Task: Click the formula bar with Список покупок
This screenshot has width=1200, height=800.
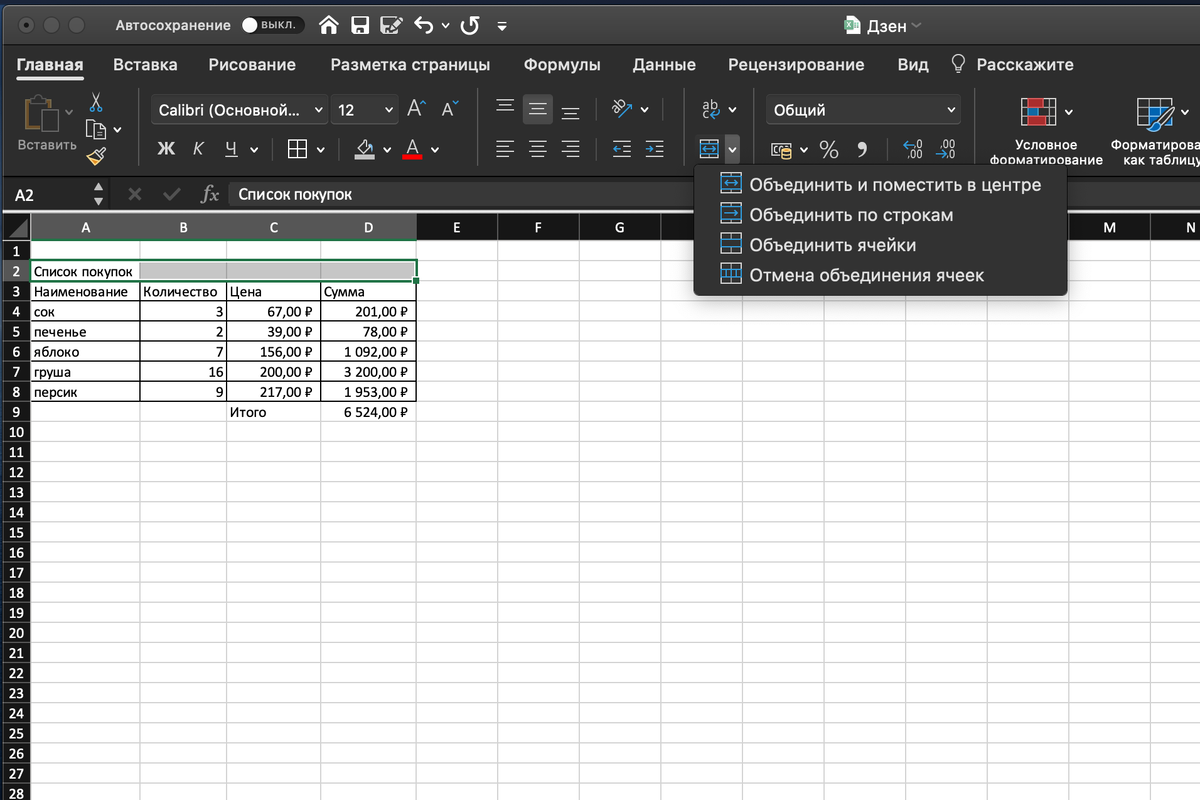Action: [x=460, y=194]
